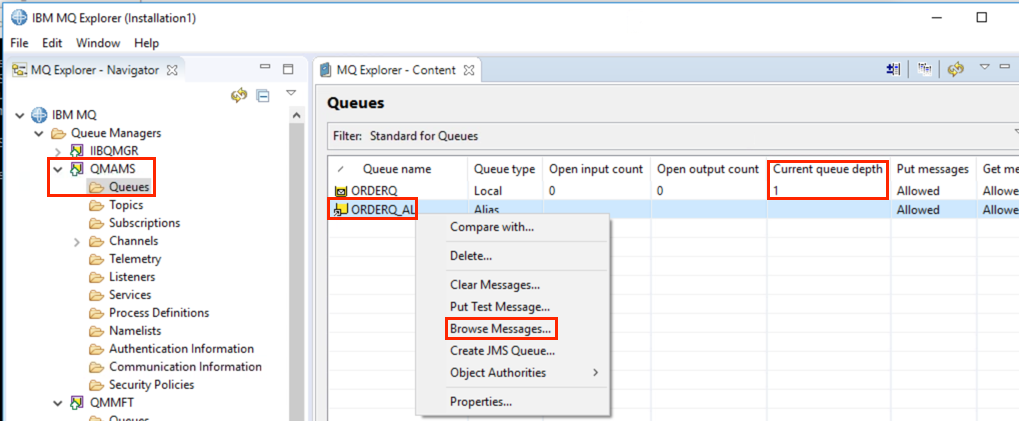
Task: Click the Security Policies folder icon
Action: tap(97, 385)
